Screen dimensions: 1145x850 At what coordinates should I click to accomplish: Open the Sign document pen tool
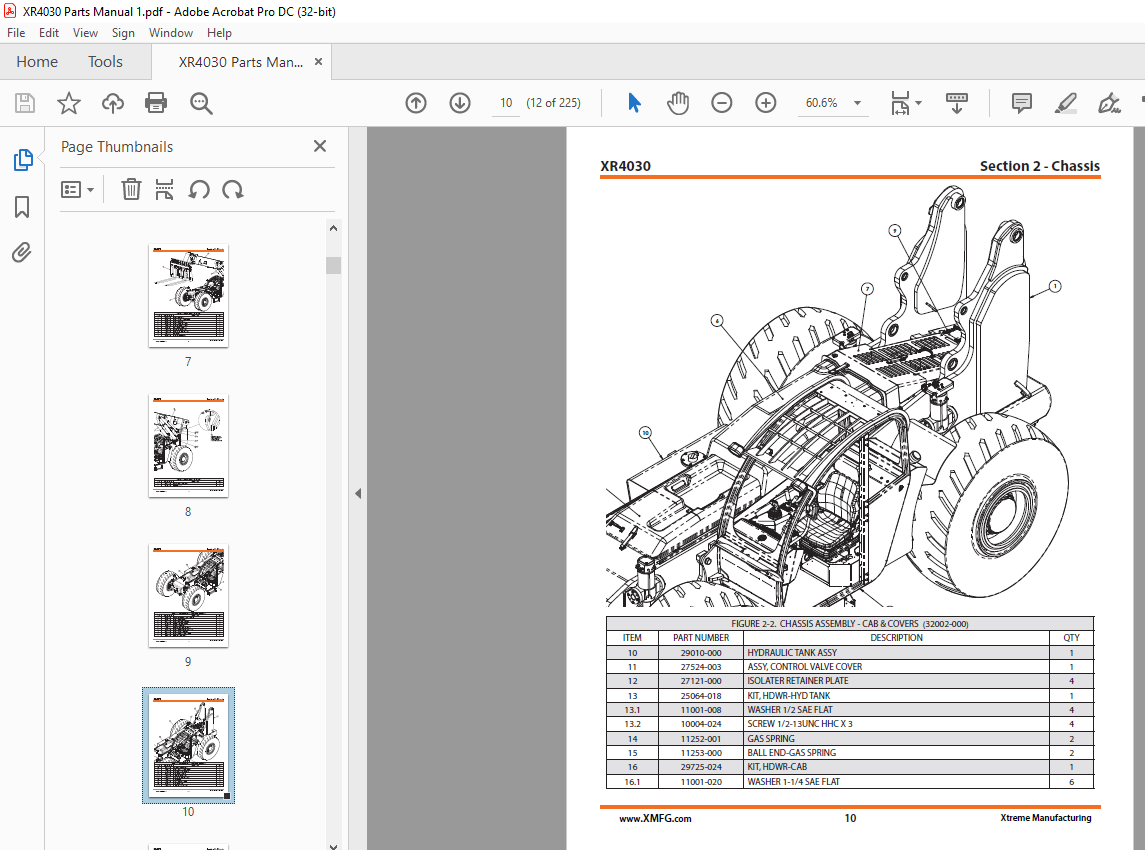pos(1109,103)
